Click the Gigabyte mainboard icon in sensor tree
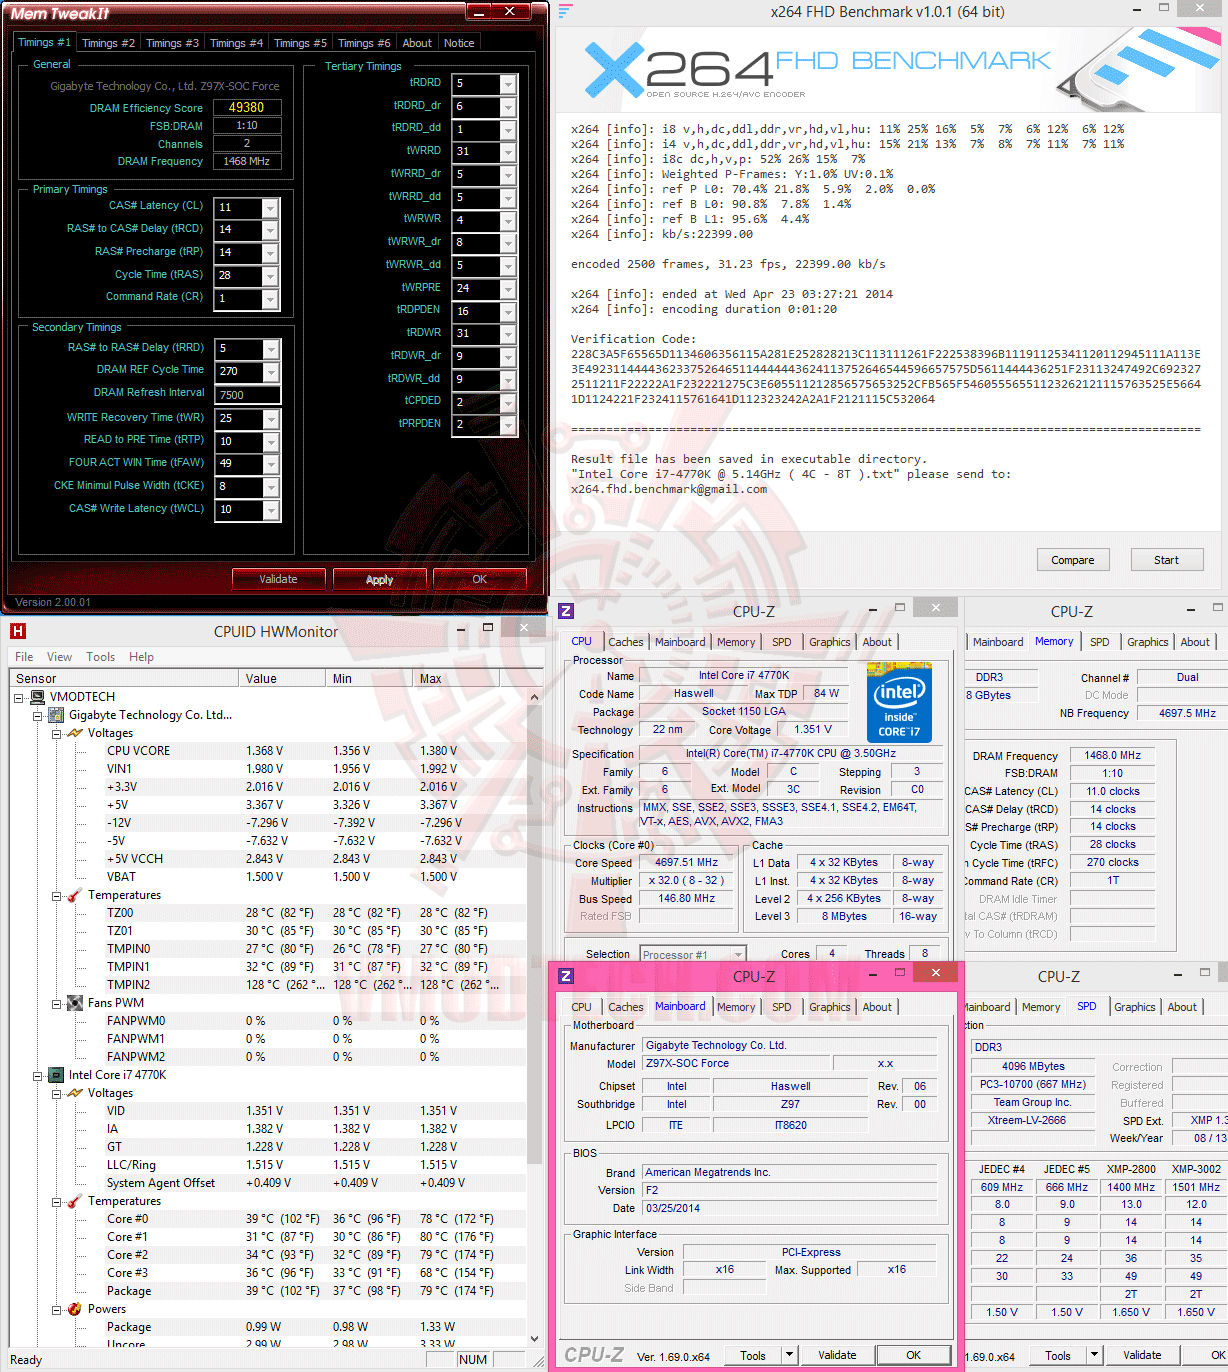1228x1372 pixels. pyautogui.click(x=57, y=715)
